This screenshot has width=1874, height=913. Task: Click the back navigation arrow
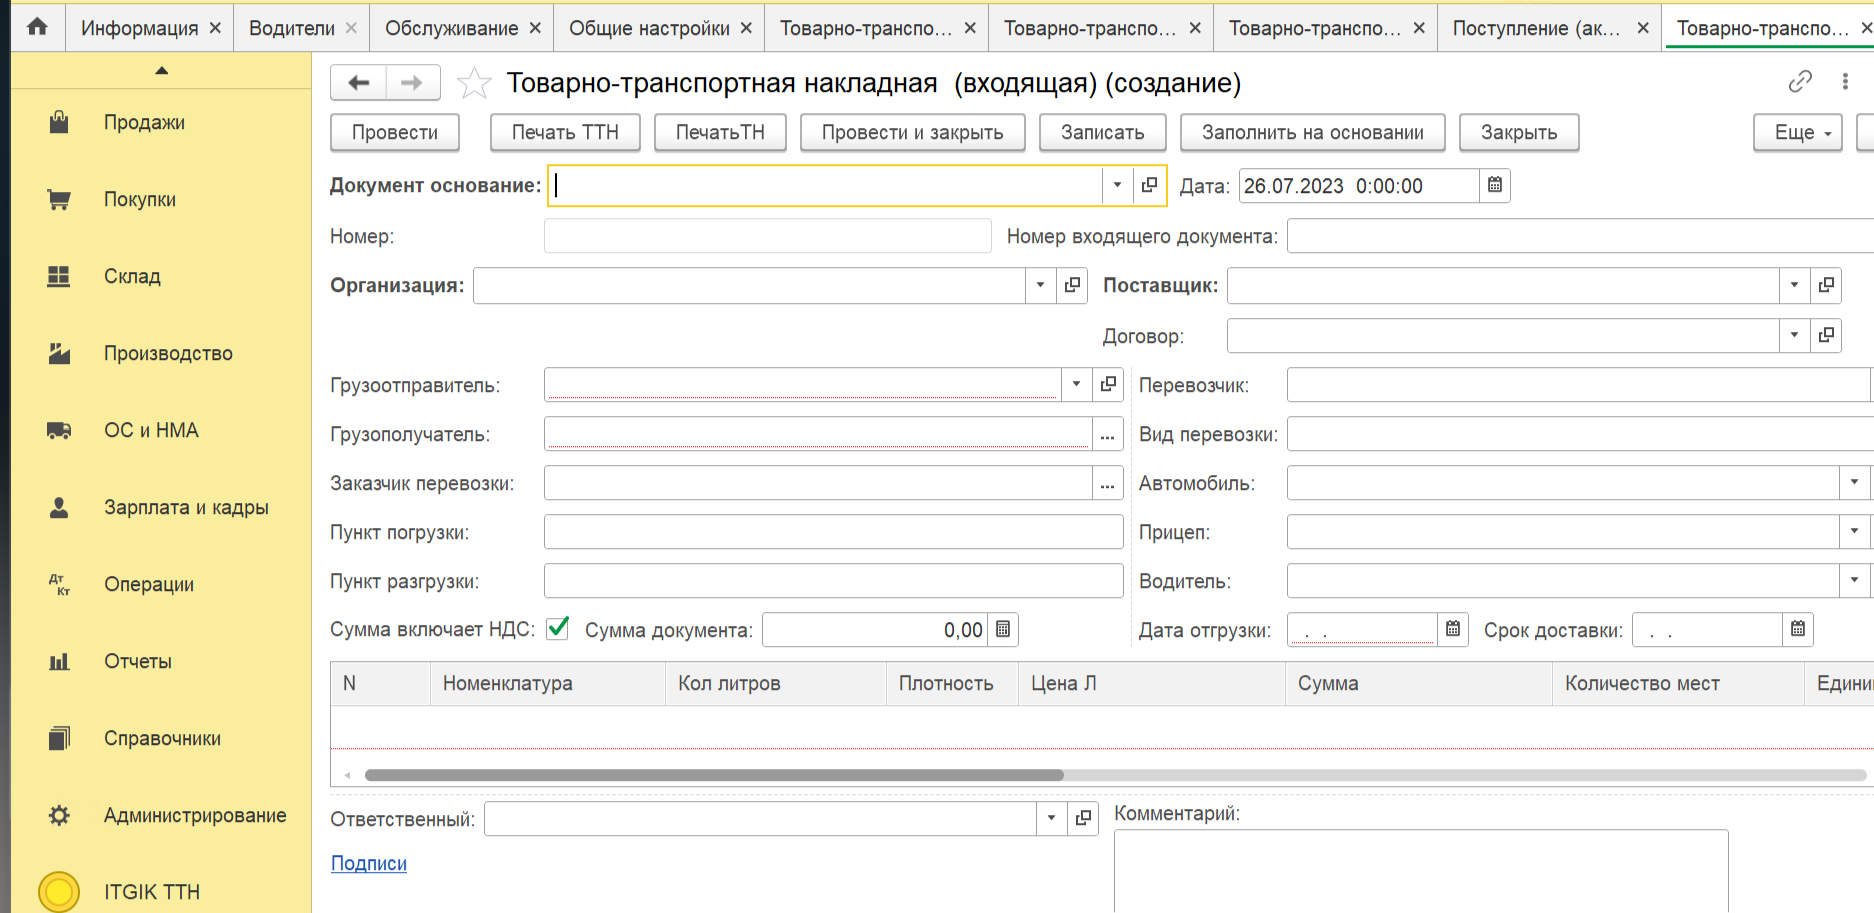(359, 83)
